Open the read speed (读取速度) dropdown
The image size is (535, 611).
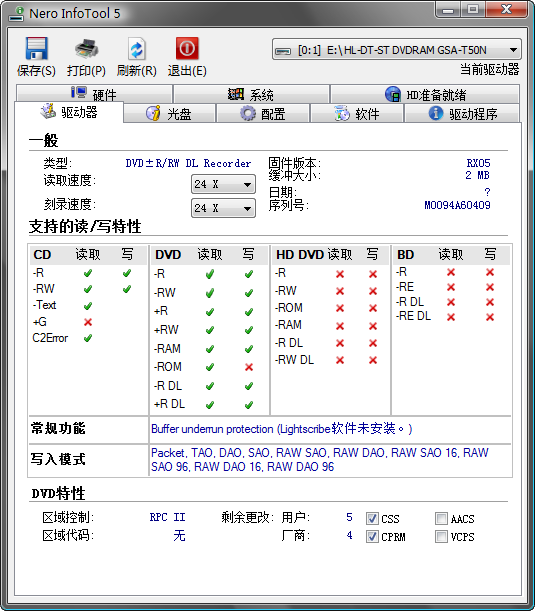[x=223, y=184]
